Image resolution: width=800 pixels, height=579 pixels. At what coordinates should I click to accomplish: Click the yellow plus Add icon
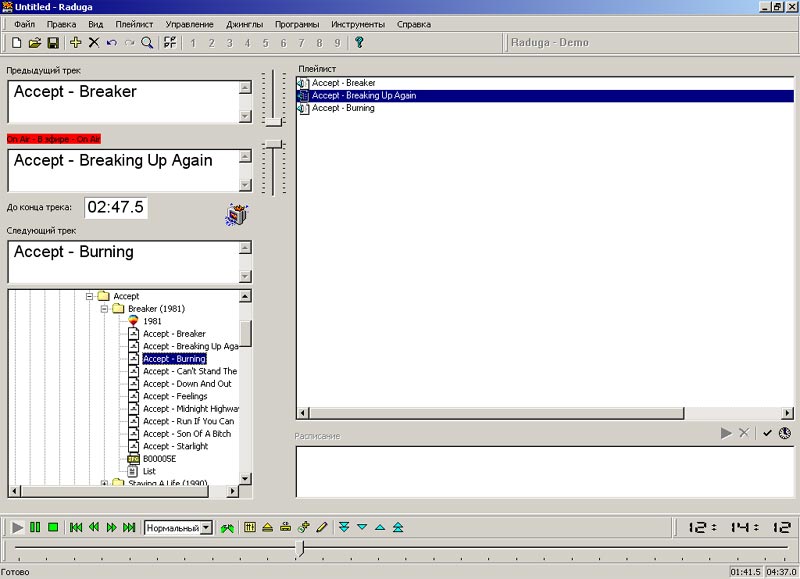(x=76, y=43)
